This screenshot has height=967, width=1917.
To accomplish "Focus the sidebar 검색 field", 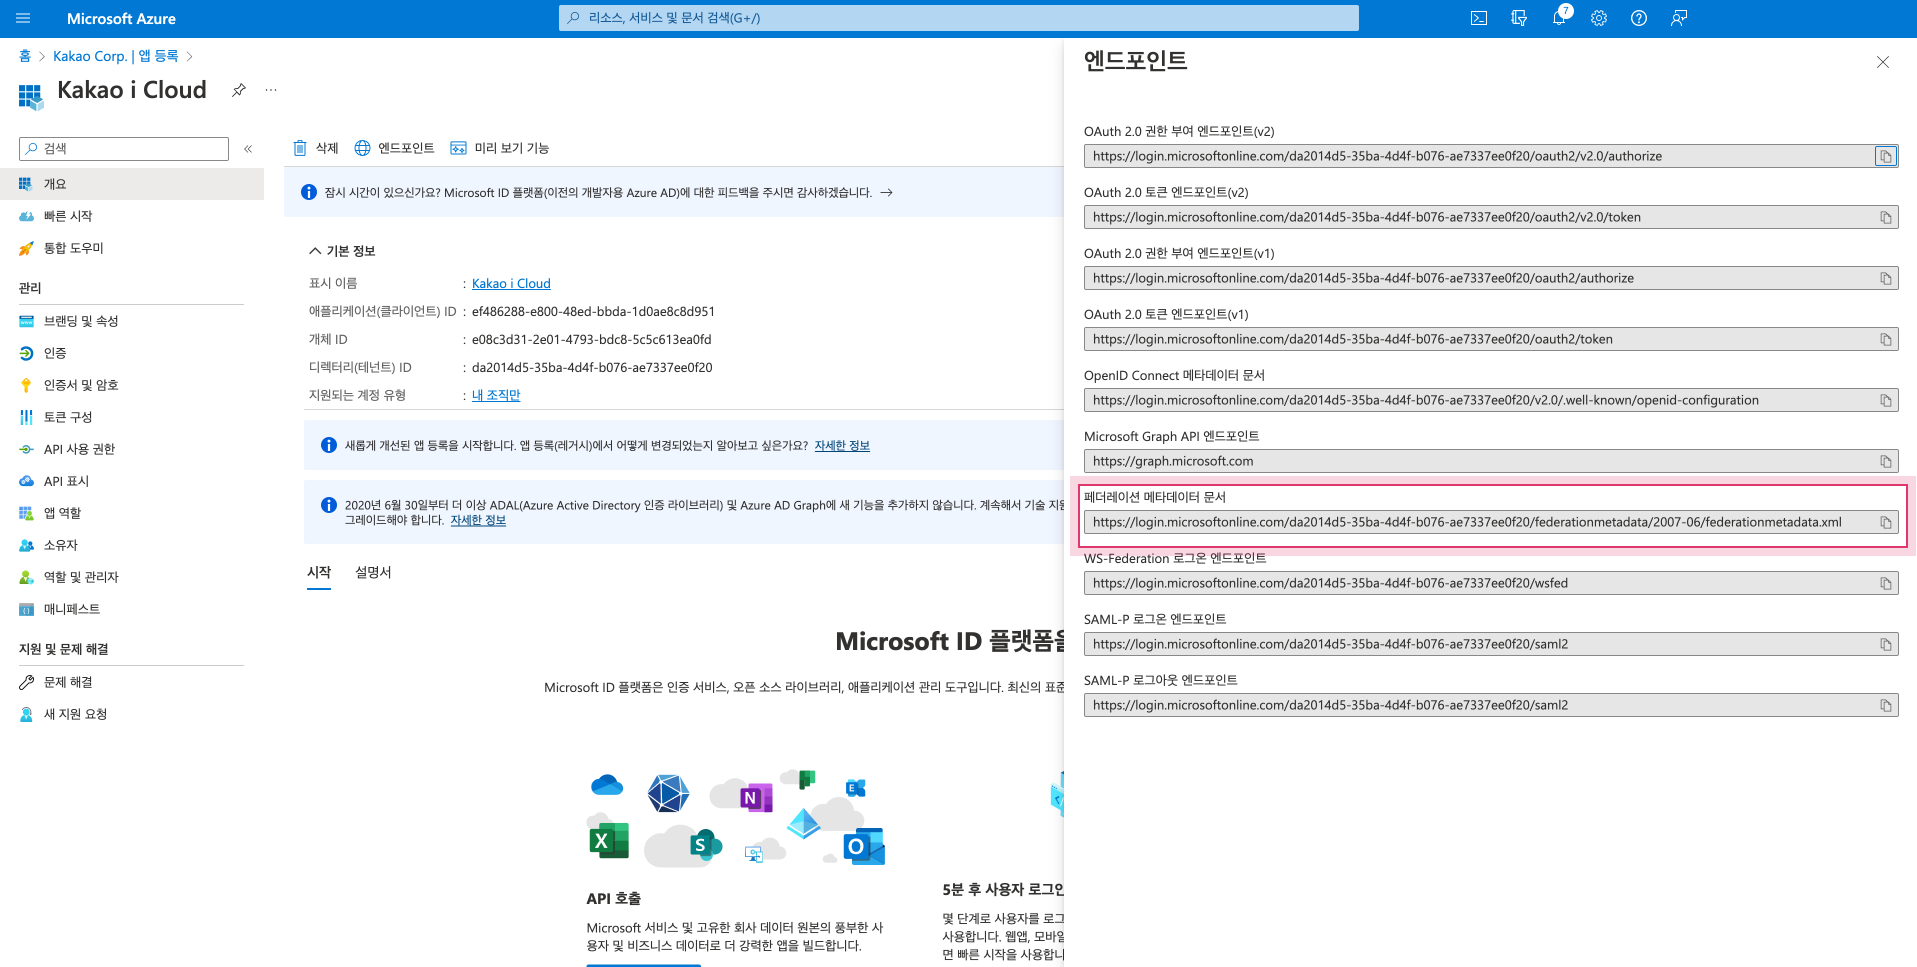I will tap(124, 149).
